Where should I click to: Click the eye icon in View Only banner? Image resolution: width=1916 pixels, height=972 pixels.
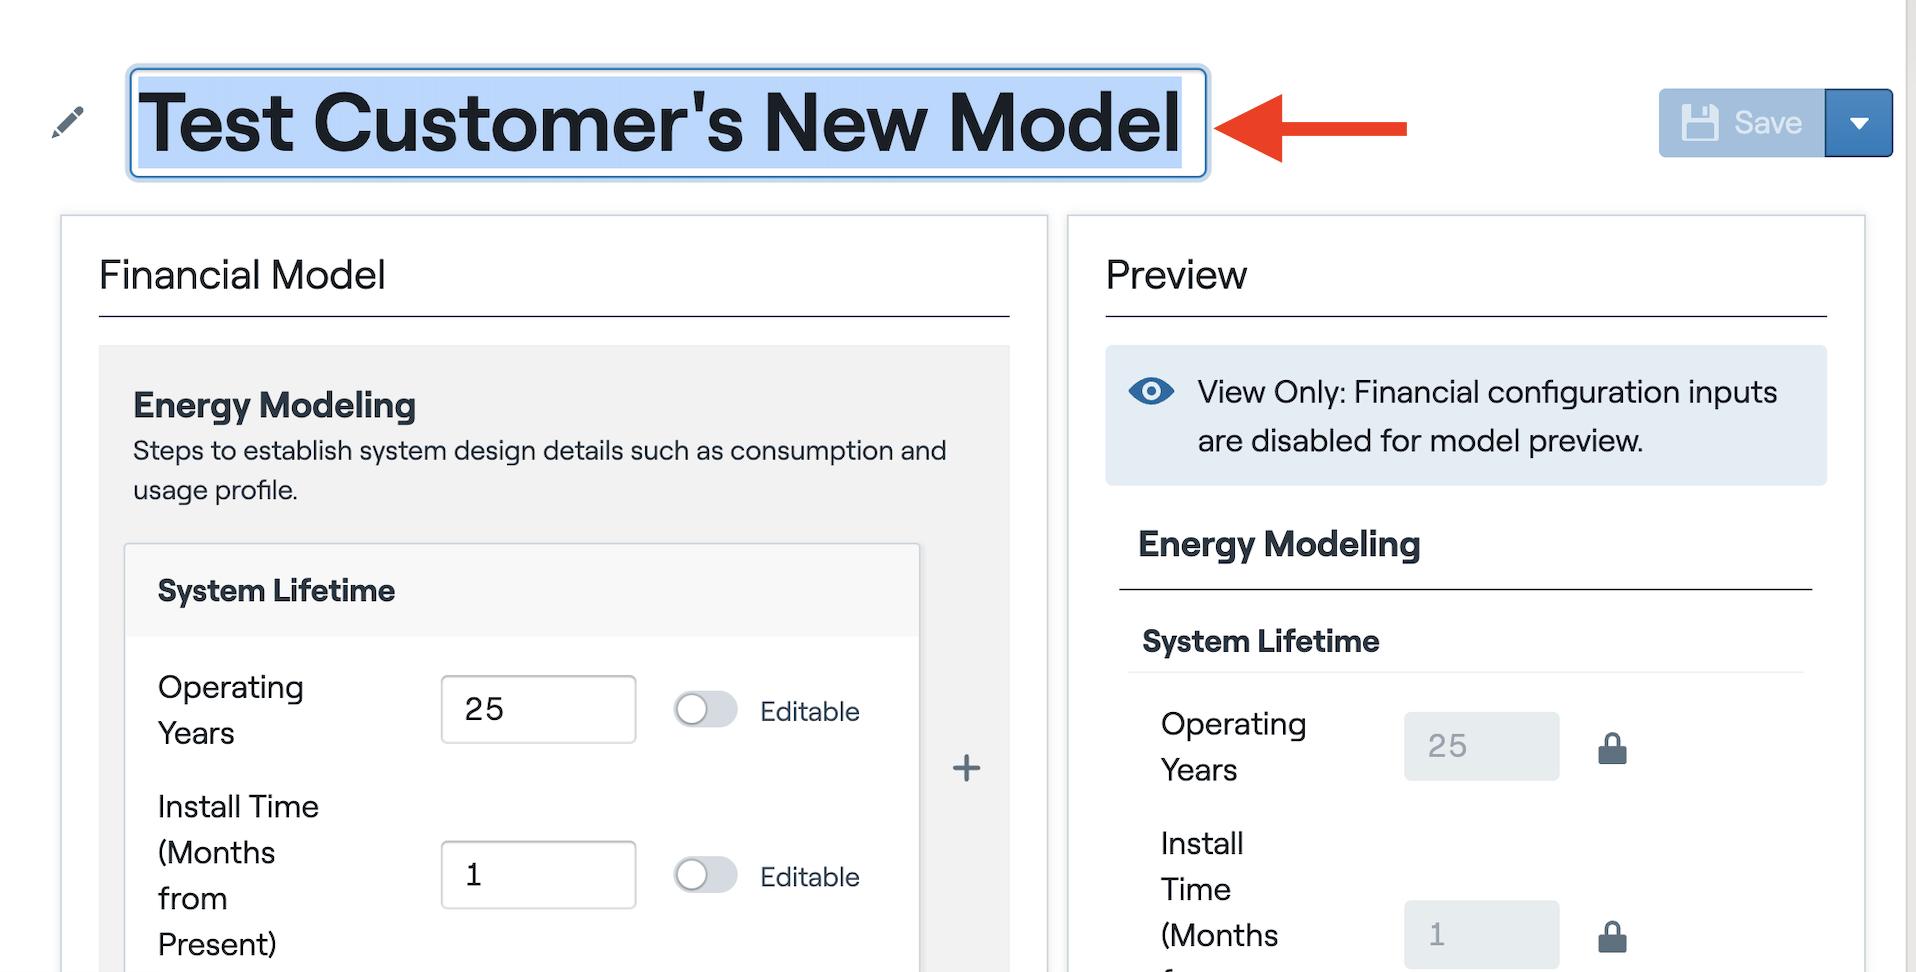point(1151,391)
